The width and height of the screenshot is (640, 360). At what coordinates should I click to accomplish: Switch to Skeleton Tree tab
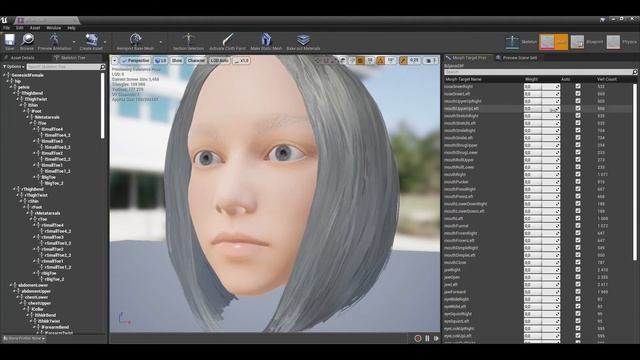[70, 58]
